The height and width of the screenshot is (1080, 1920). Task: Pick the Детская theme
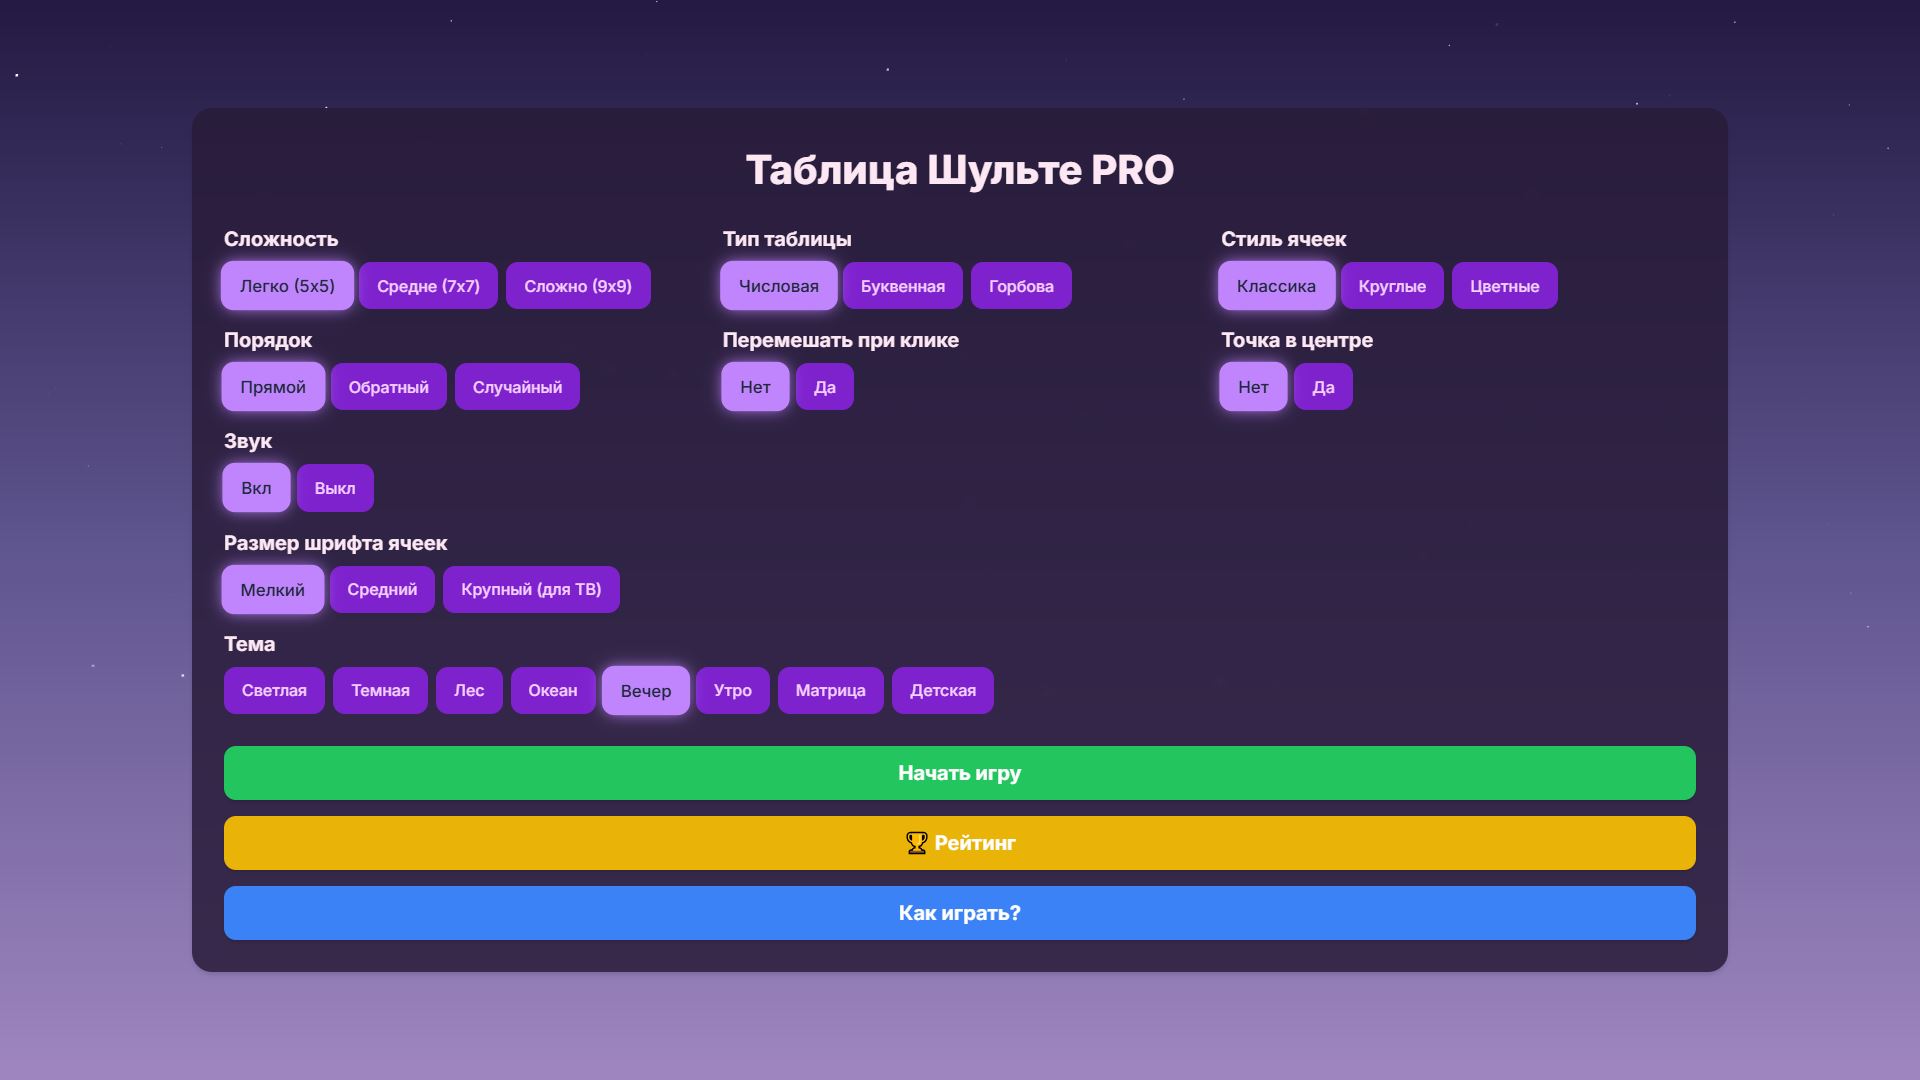pos(942,690)
